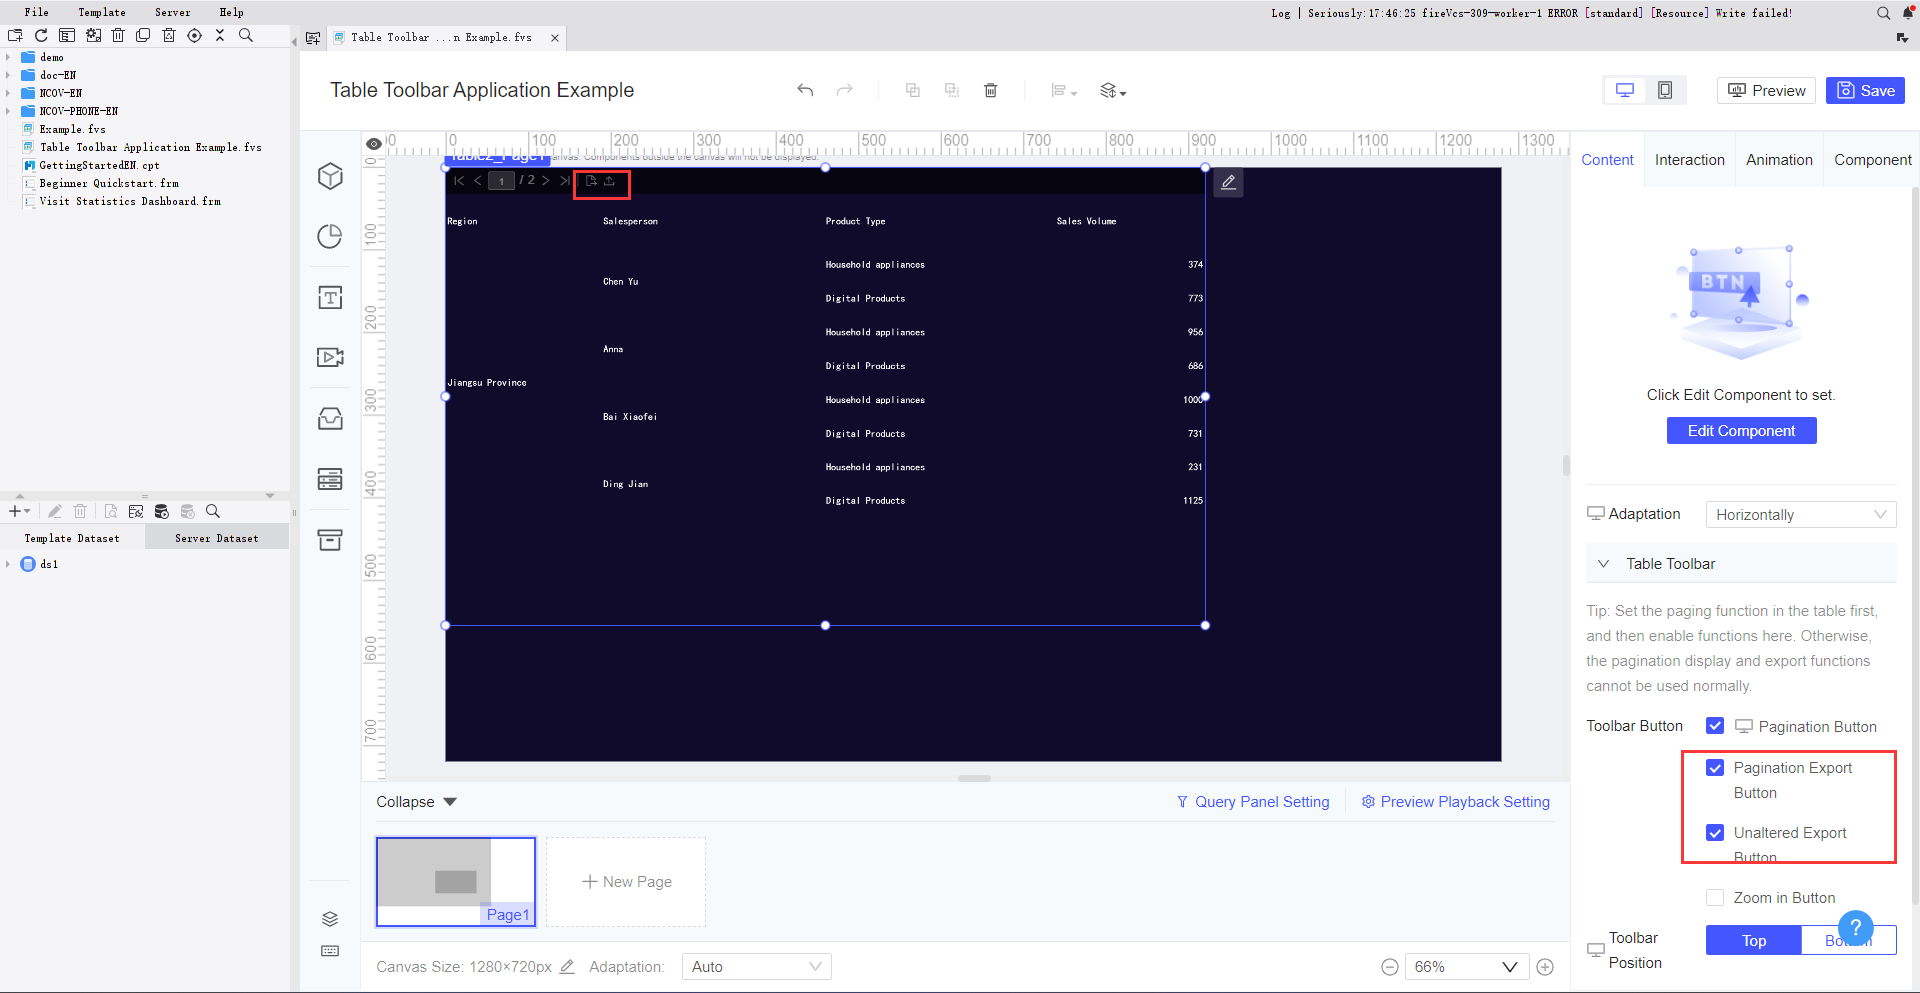Switch to the Animation tab

pos(1779,160)
